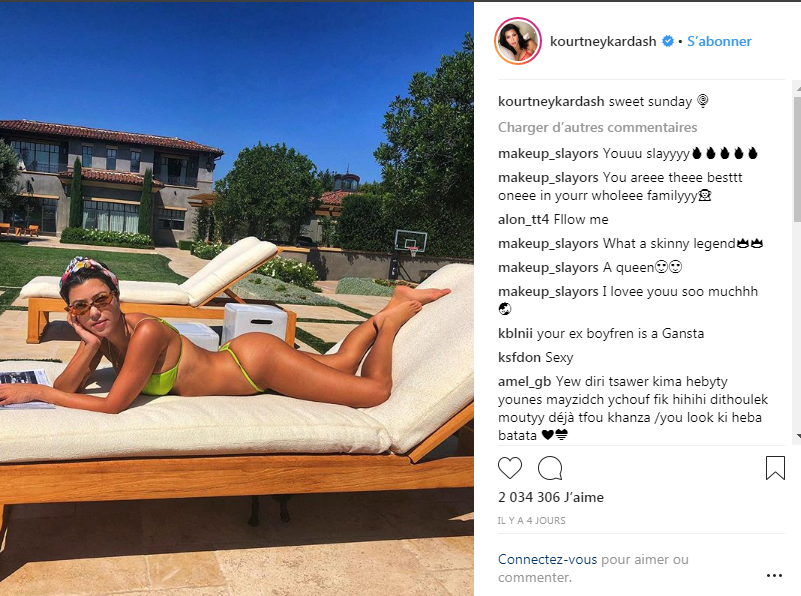The width and height of the screenshot is (801, 596).
Task: View likes list at 2 034 306 J'aime
Action: (x=551, y=497)
